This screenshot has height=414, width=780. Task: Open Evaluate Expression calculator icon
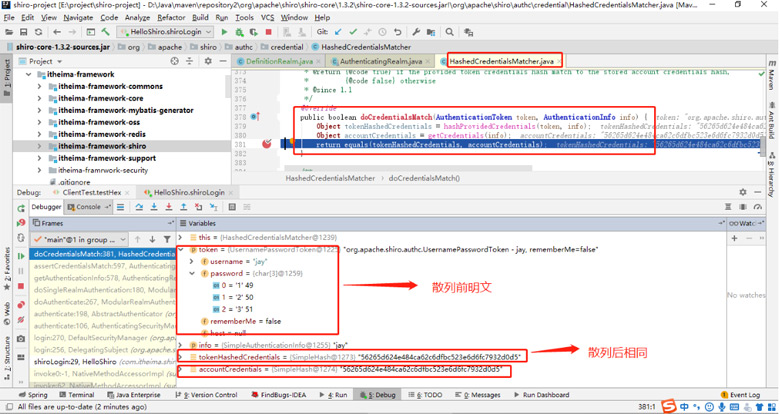pyautogui.click(x=232, y=207)
